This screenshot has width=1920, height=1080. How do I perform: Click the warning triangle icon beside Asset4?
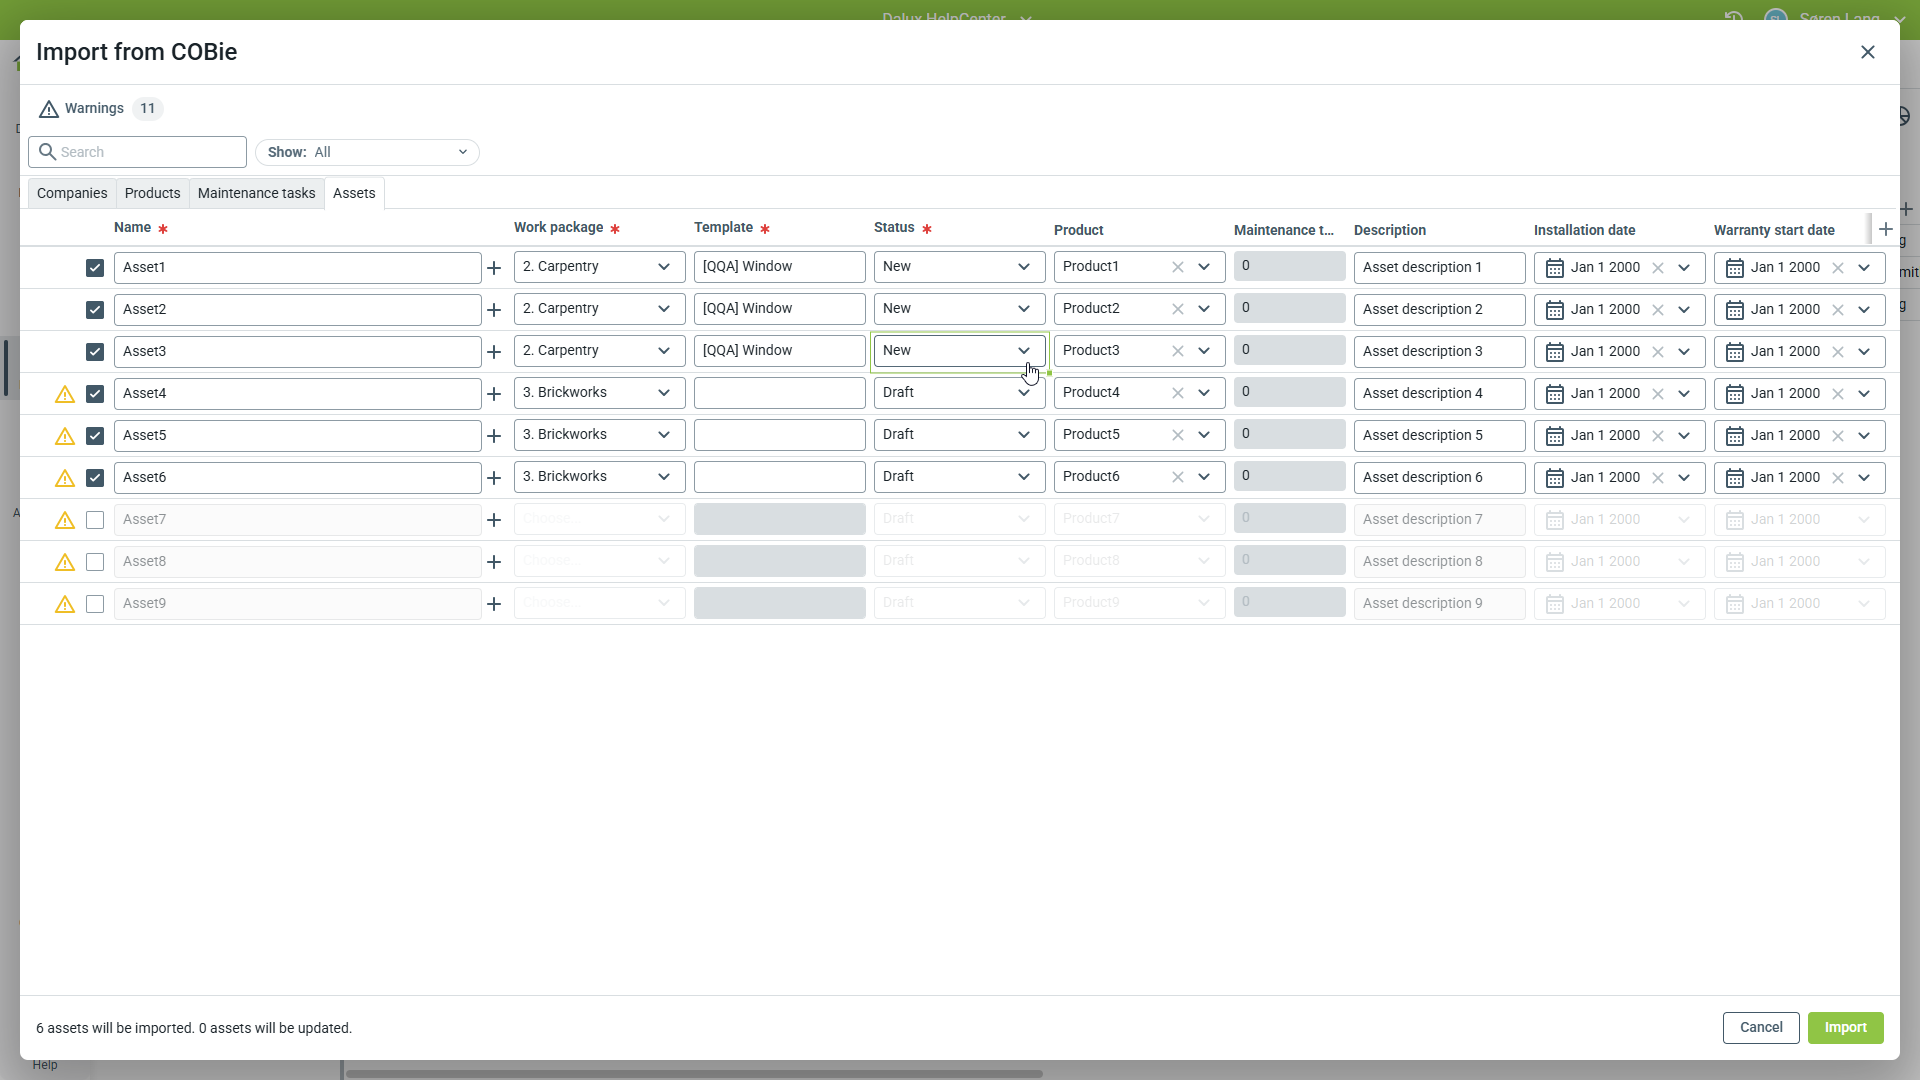[65, 394]
